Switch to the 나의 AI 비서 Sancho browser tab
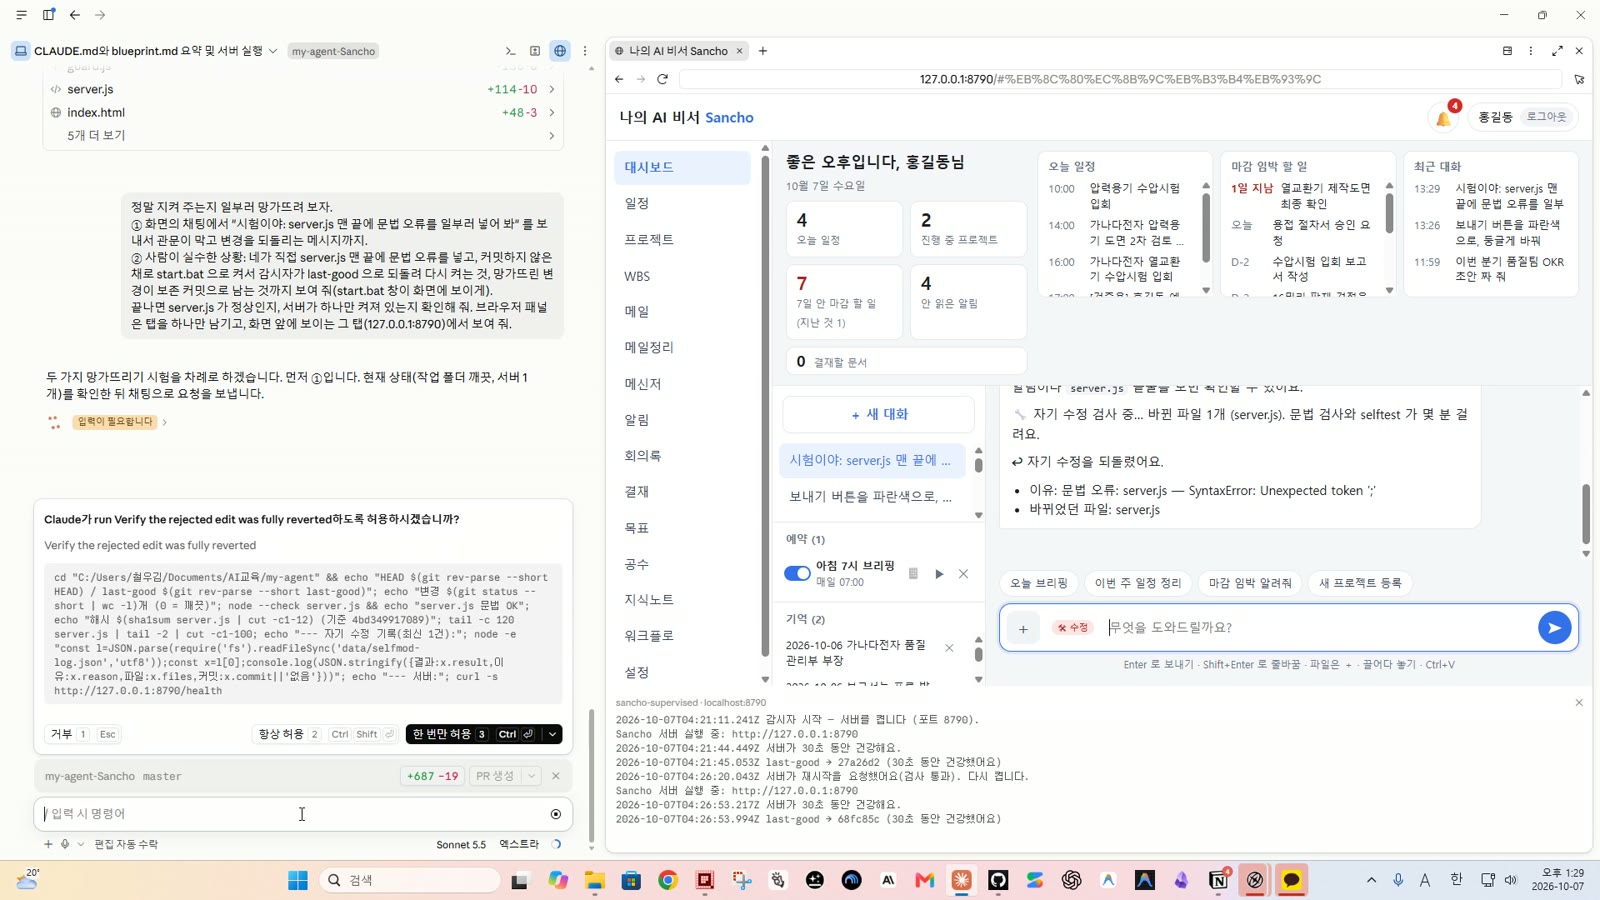Viewport: 1600px width, 900px height. (x=678, y=51)
